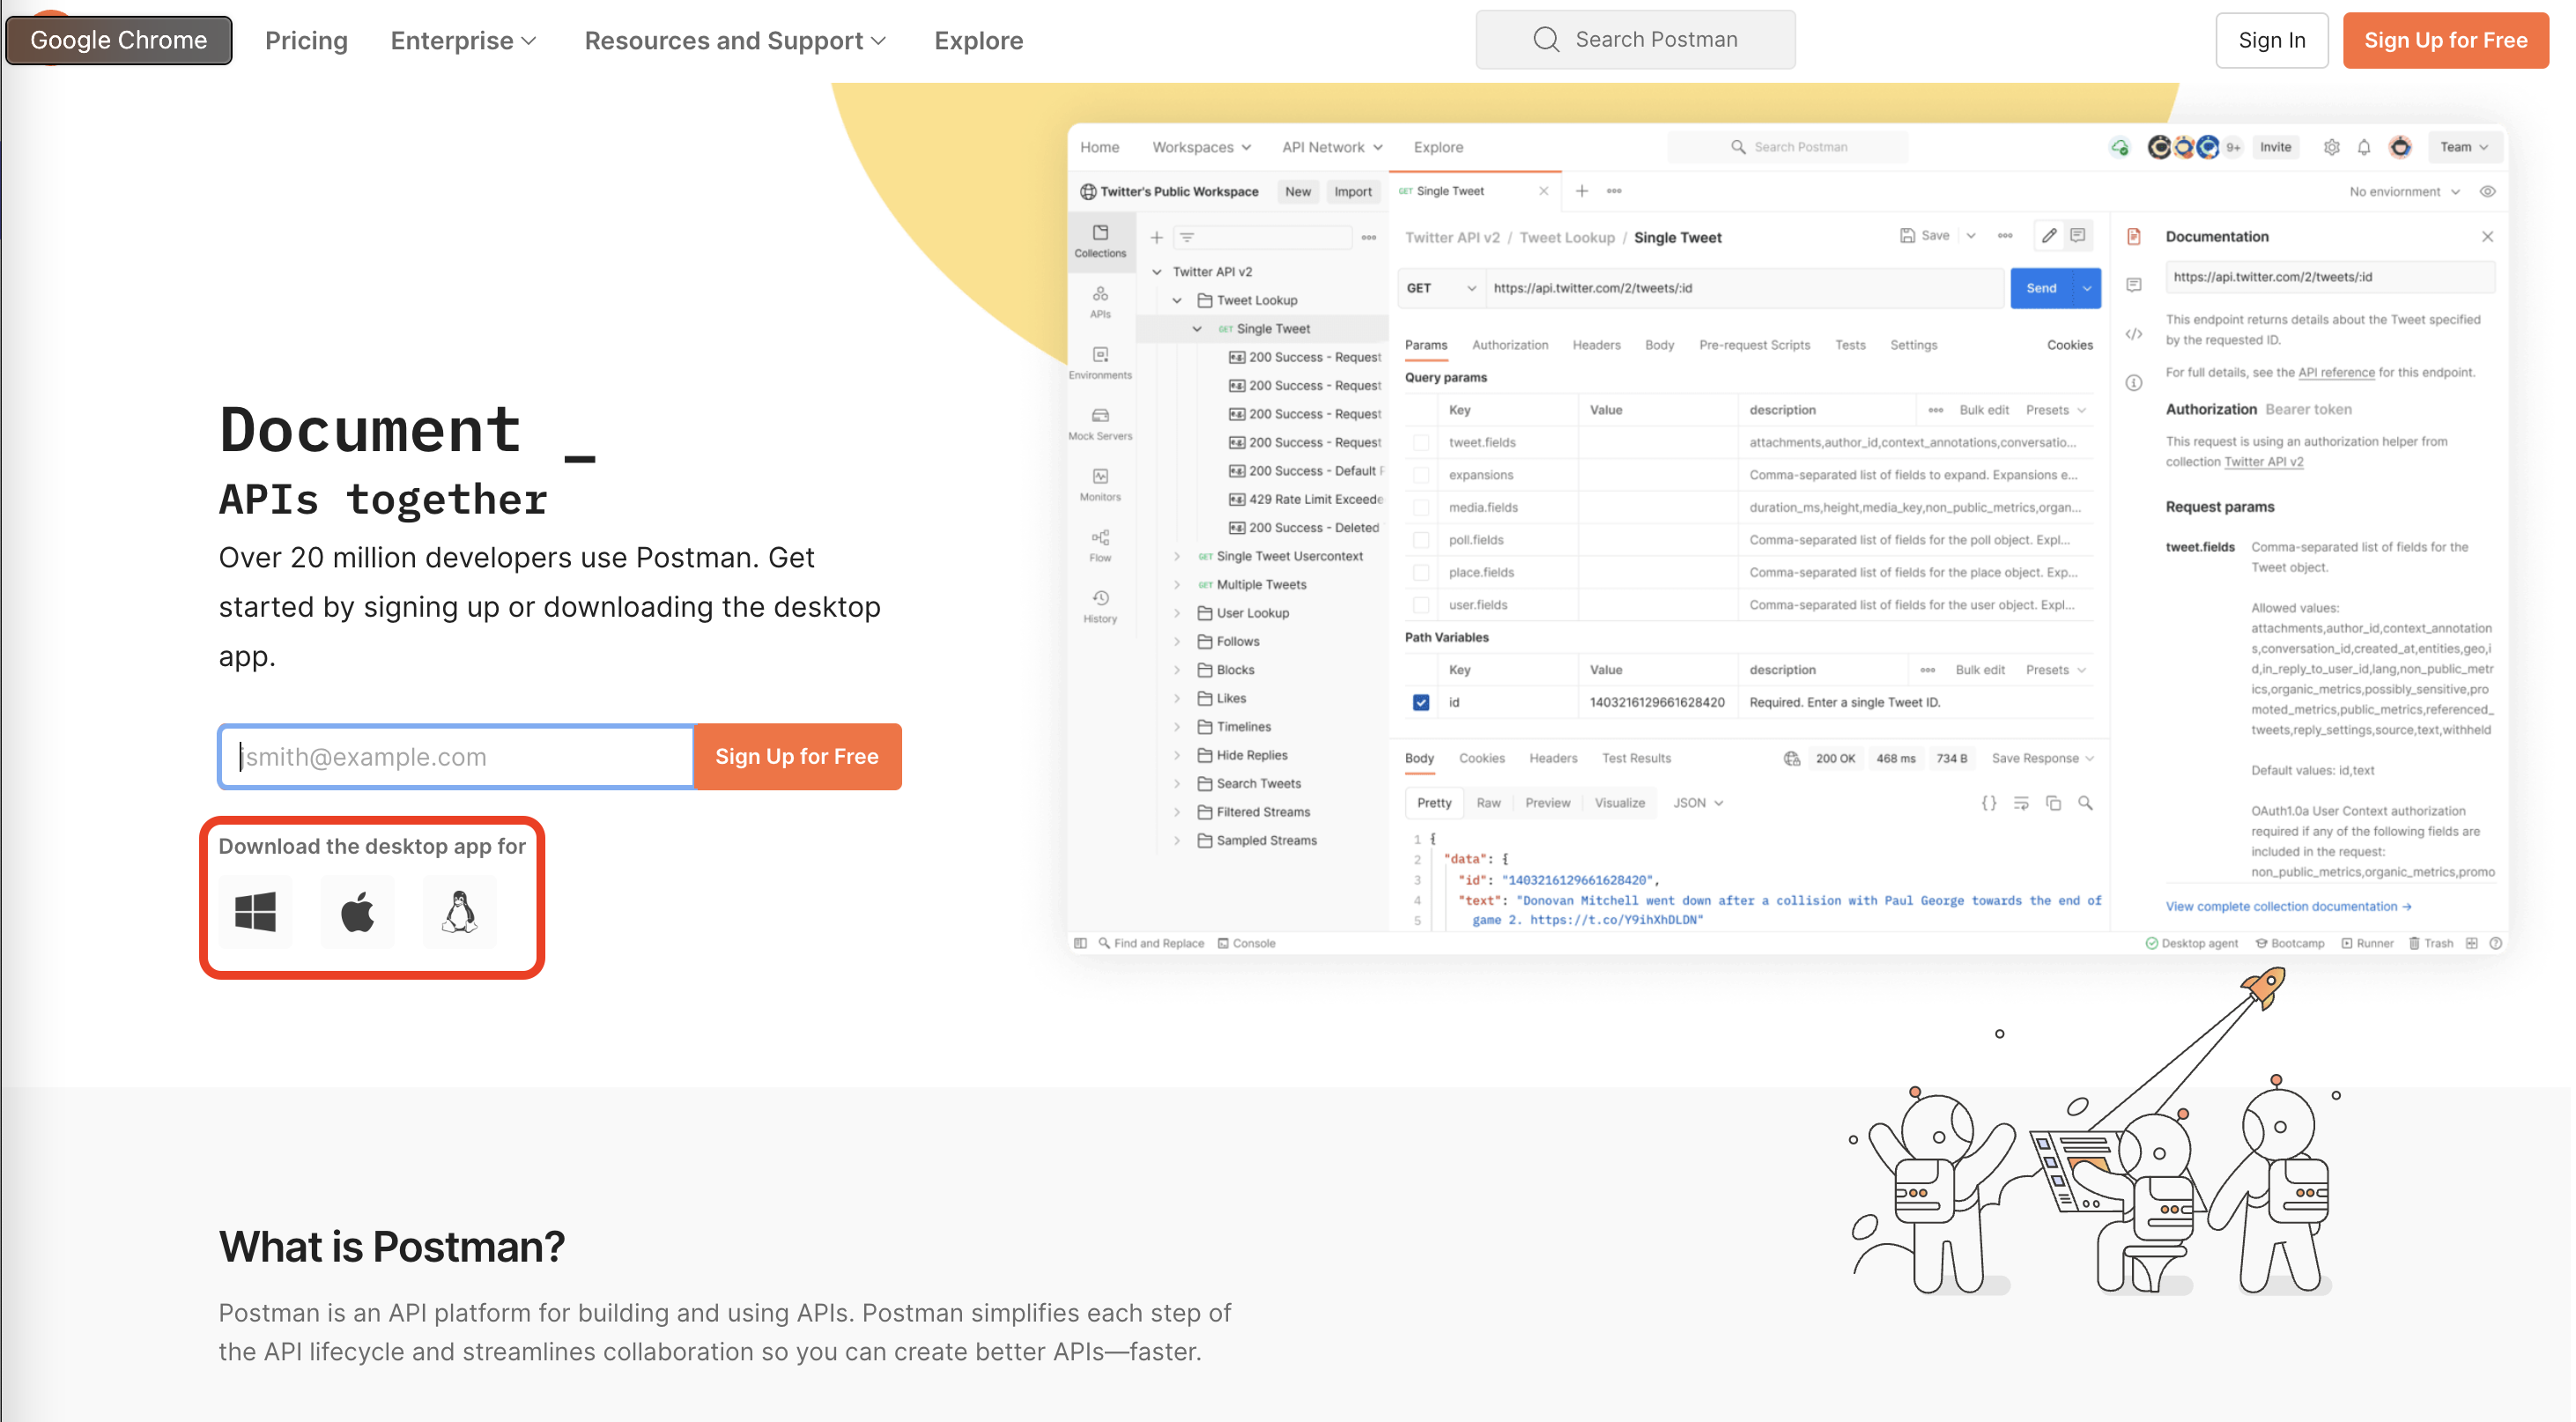Click the Linux penguin download icon
This screenshot has width=2576, height=1422.
[x=459, y=911]
